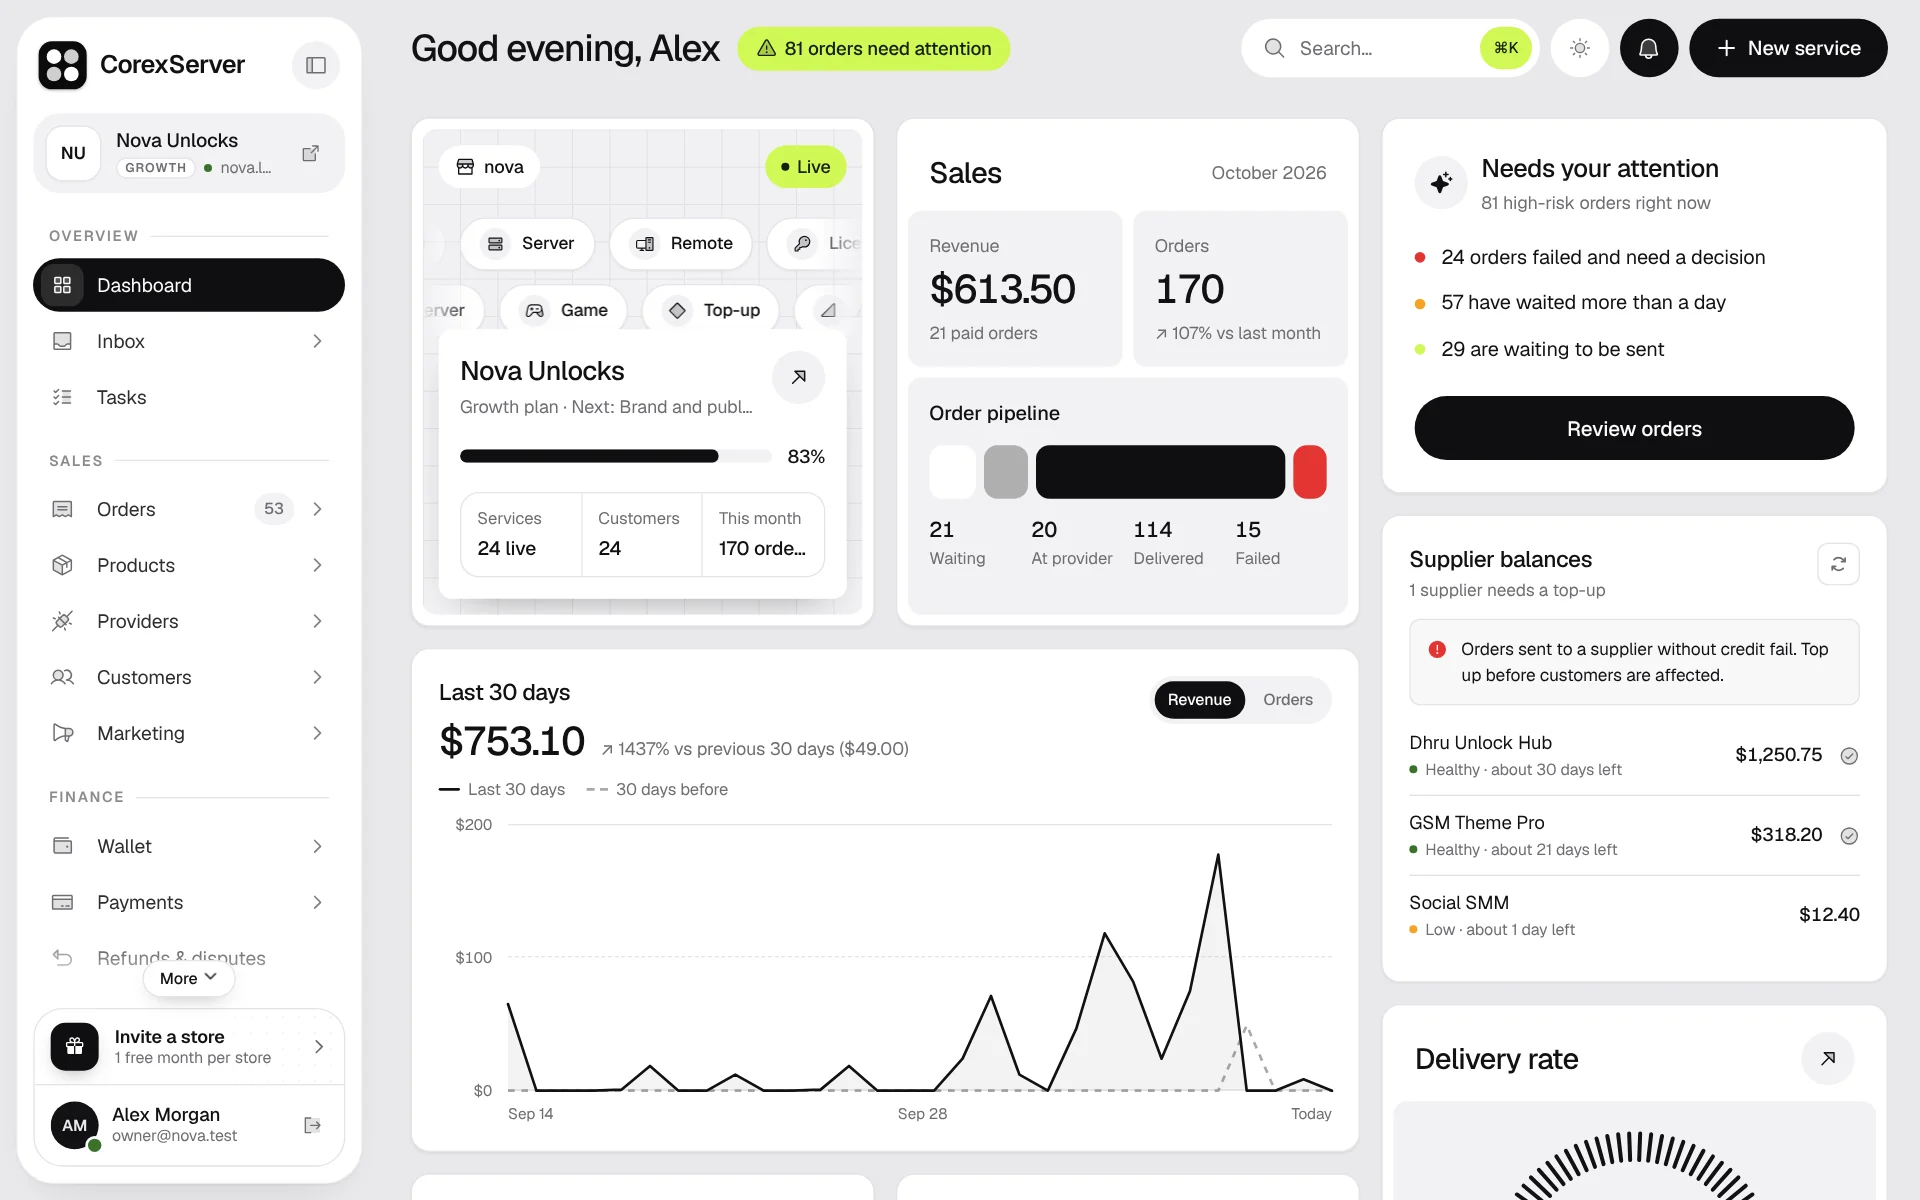This screenshot has width=1920, height=1200.
Task: Switch the chart to Revenue
Action: tap(1199, 700)
